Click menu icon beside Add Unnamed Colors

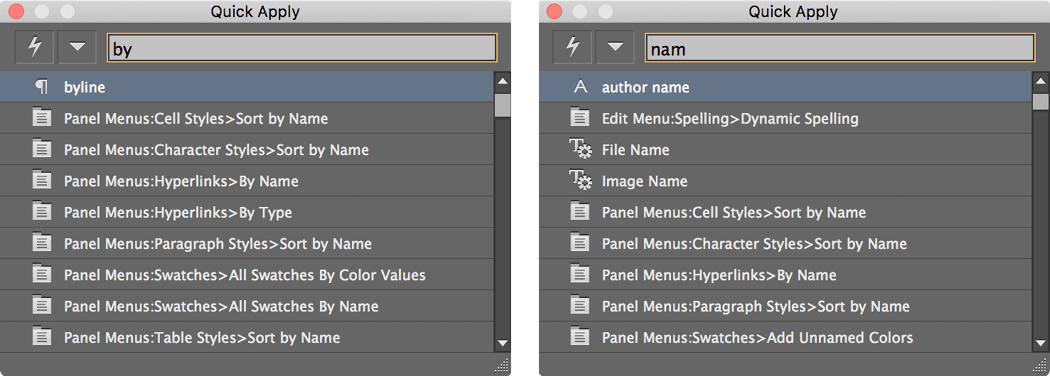click(x=579, y=337)
